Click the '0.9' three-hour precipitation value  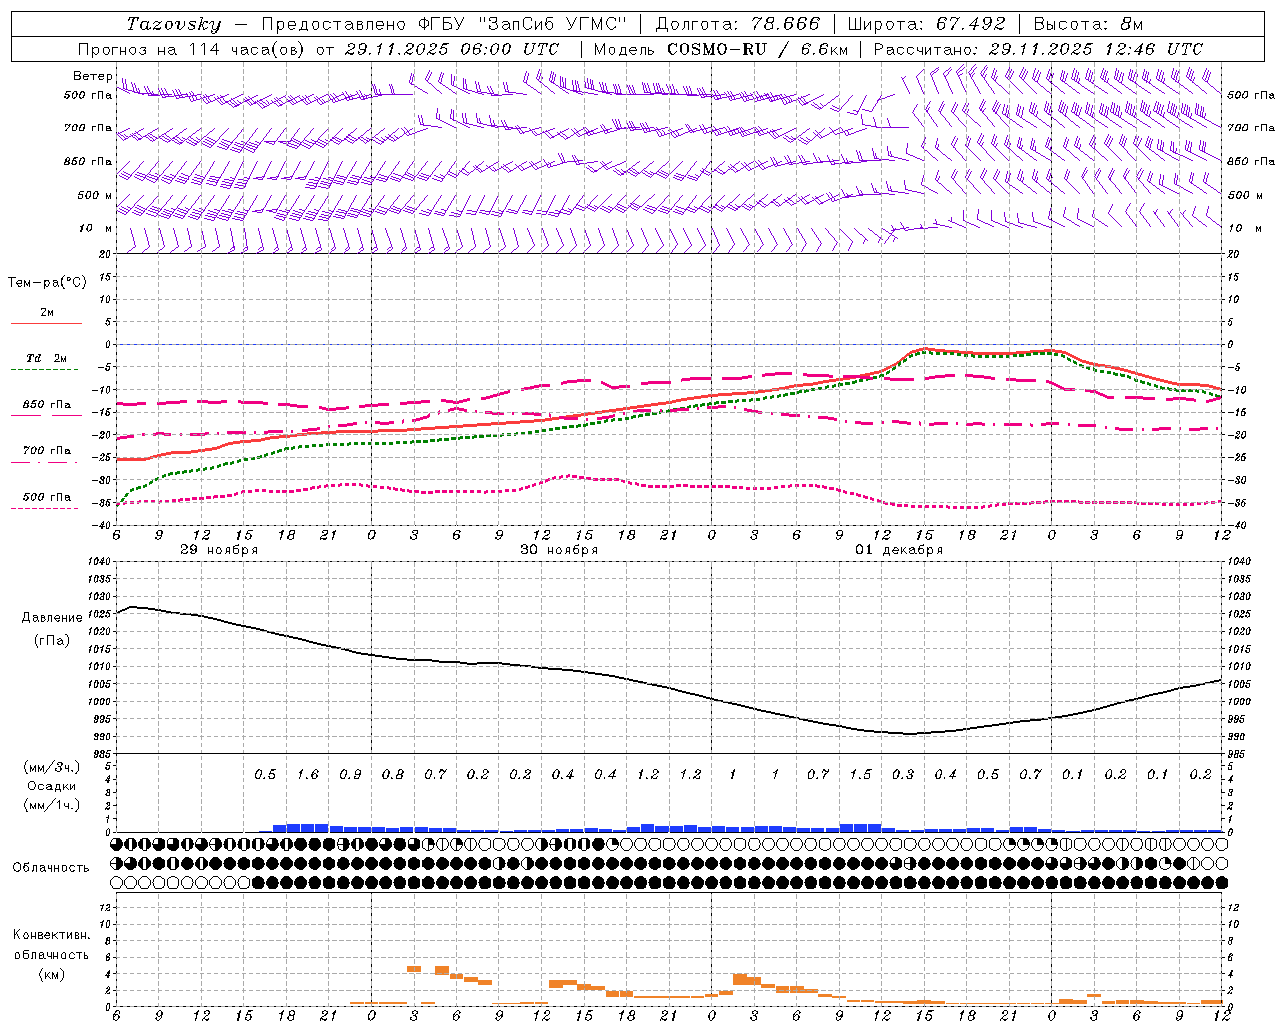(x=350, y=775)
